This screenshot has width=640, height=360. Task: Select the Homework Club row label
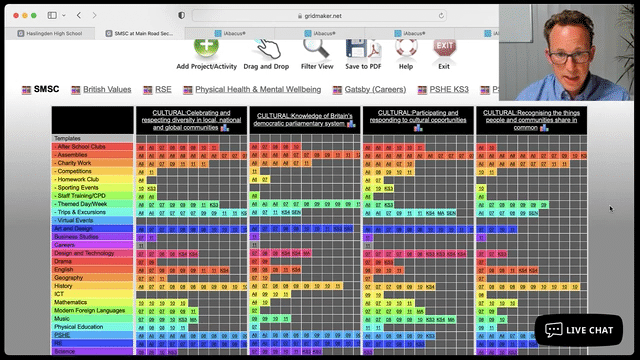93,179
